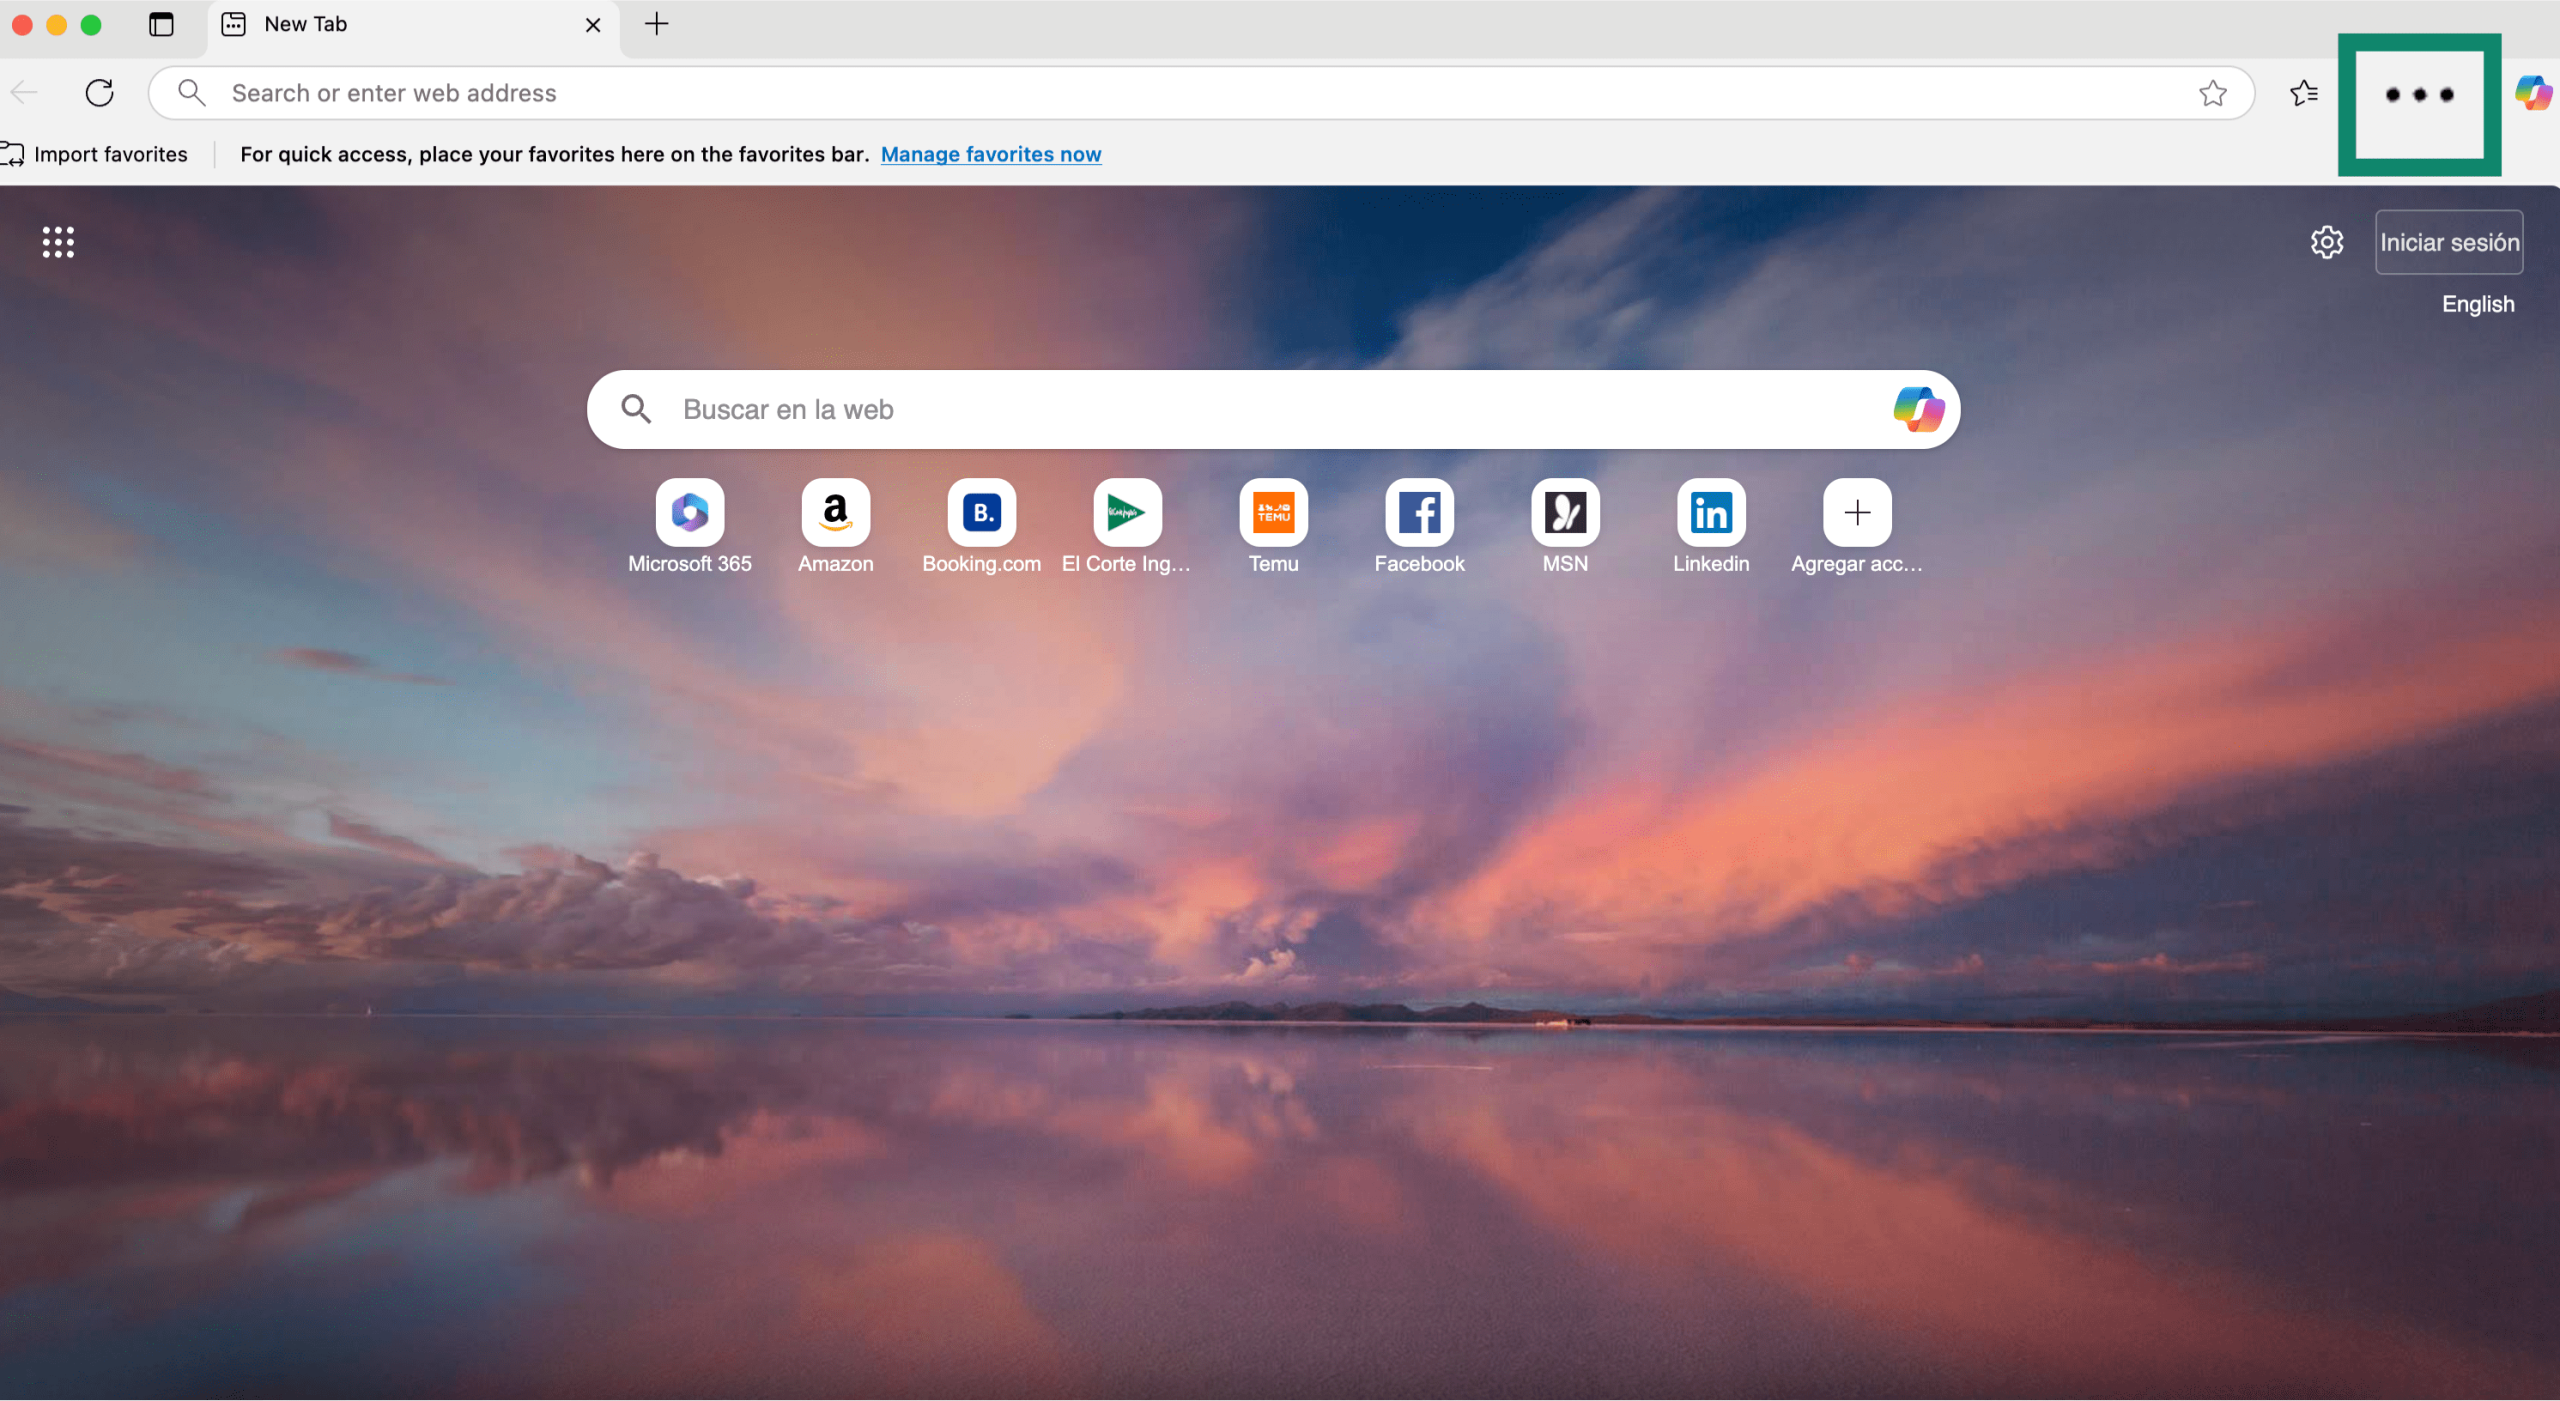2560x1401 pixels.
Task: Launch Booking.com from the shortcuts
Action: tap(981, 525)
